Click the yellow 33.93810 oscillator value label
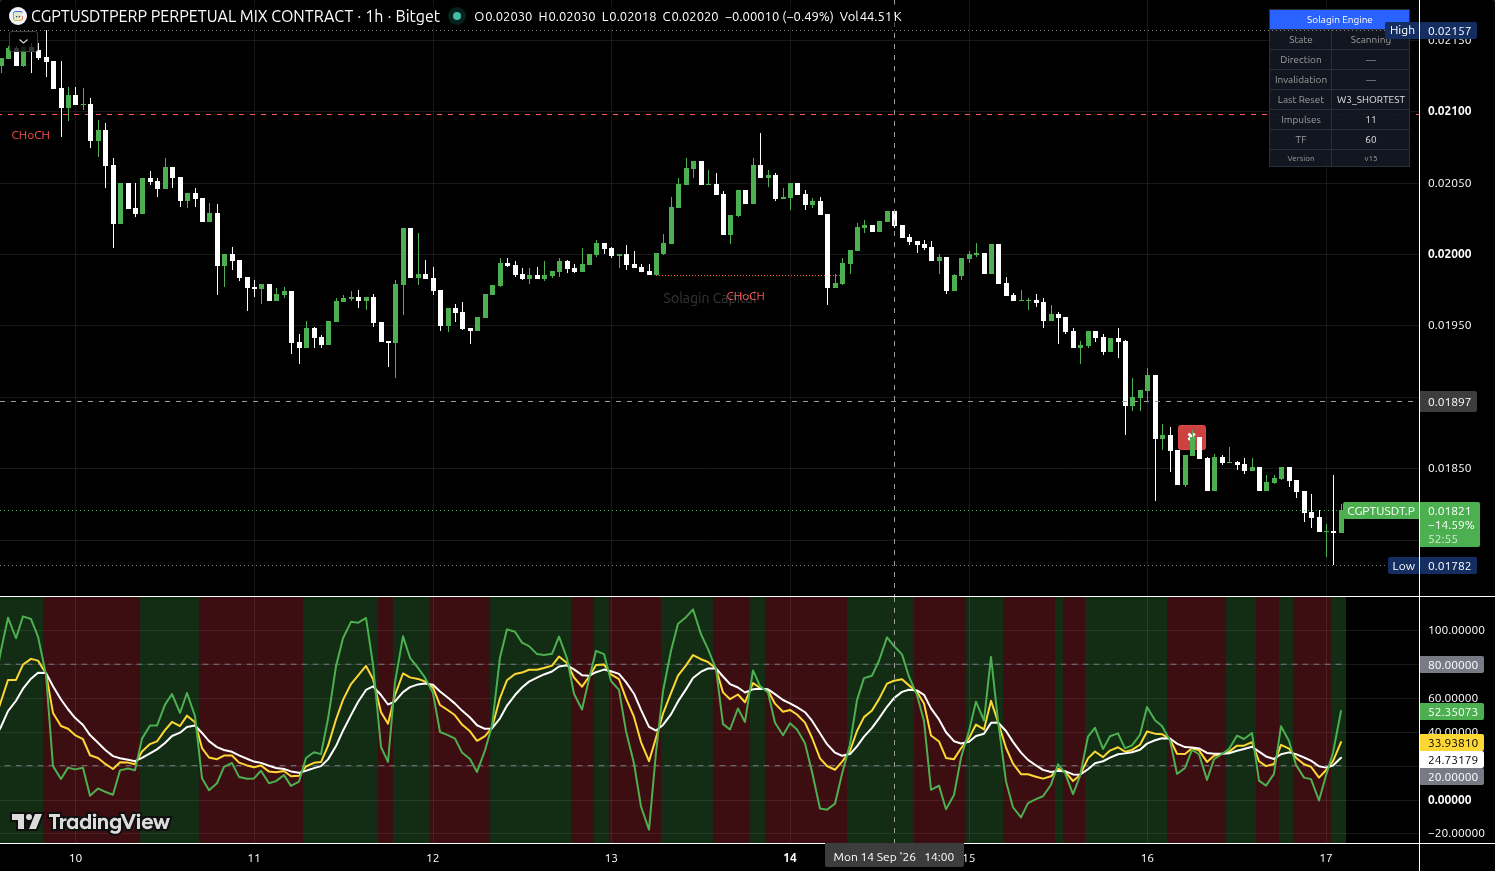Image resolution: width=1495 pixels, height=871 pixels. 1453,743
